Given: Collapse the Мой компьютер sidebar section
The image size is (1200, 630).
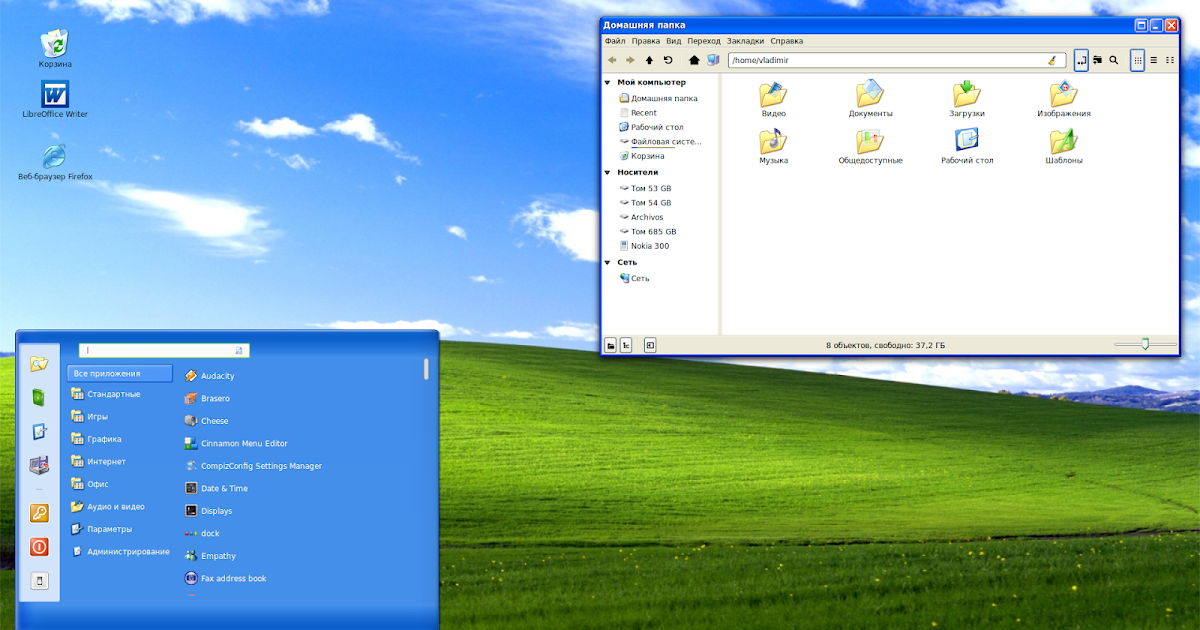Looking at the screenshot, I should coord(608,83).
